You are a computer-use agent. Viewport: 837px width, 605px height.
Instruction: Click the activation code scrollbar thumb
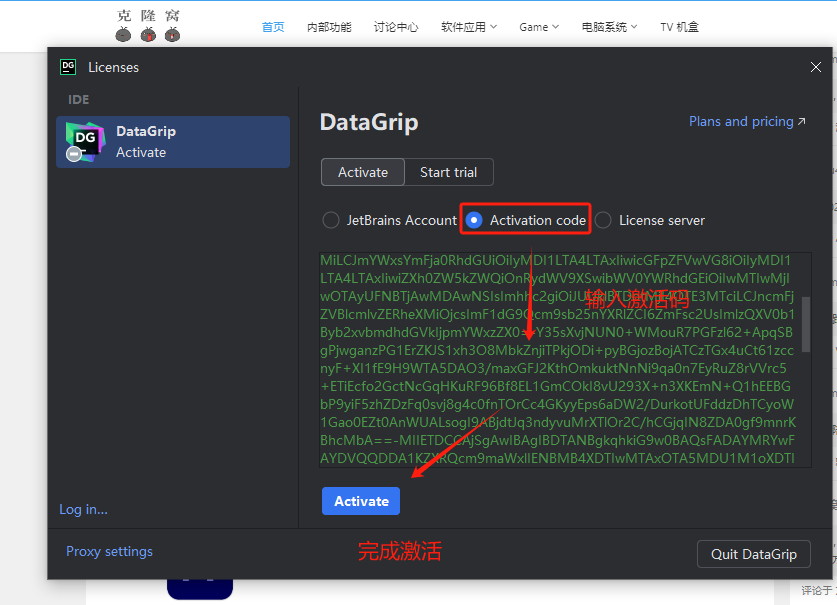[x=806, y=324]
